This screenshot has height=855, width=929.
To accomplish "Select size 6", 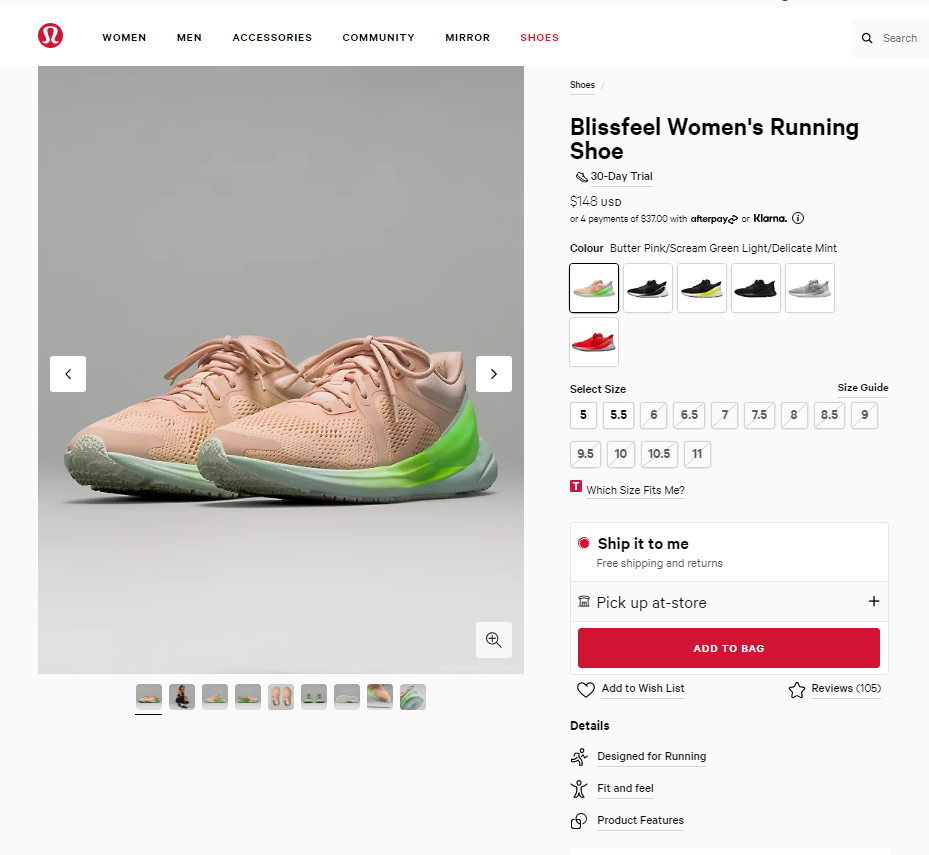I will (x=653, y=415).
